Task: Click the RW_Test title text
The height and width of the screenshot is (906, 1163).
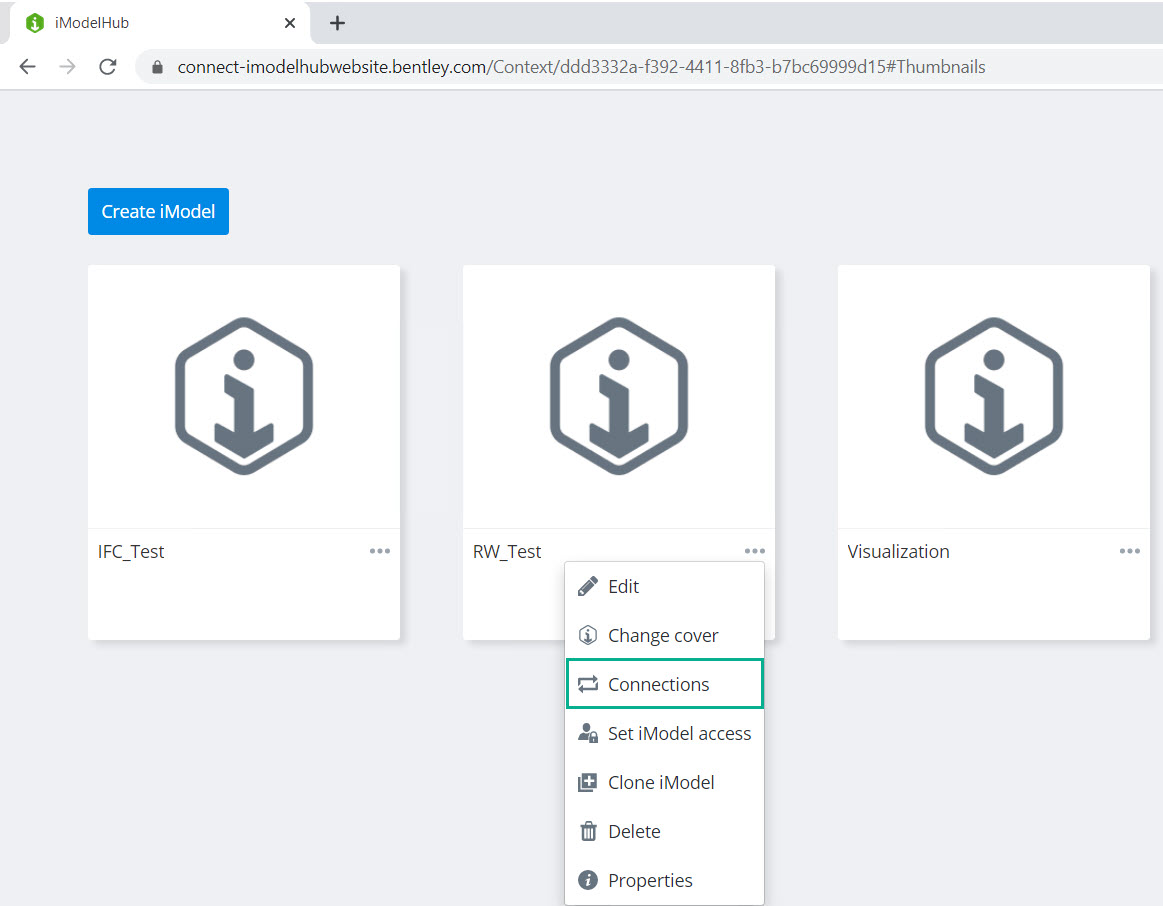Action: pos(507,552)
